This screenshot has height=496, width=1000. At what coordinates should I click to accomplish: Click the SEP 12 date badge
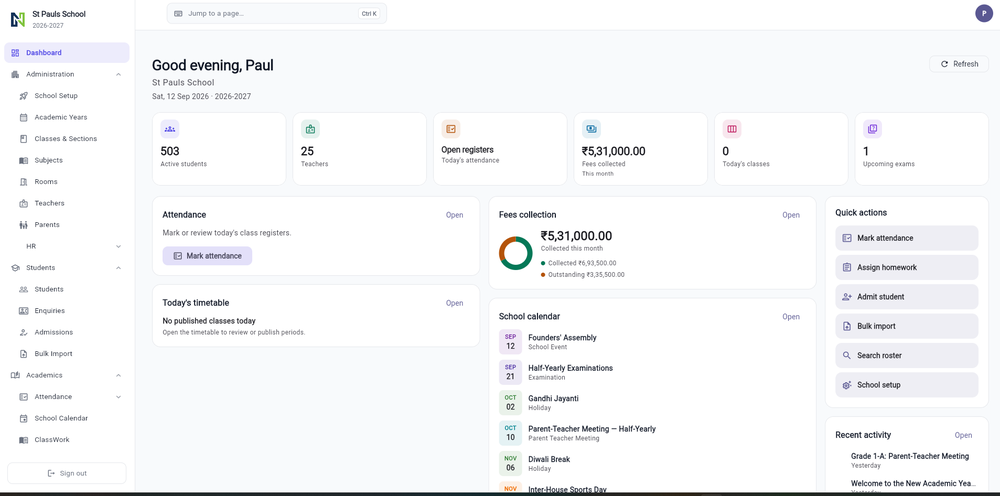[510, 342]
